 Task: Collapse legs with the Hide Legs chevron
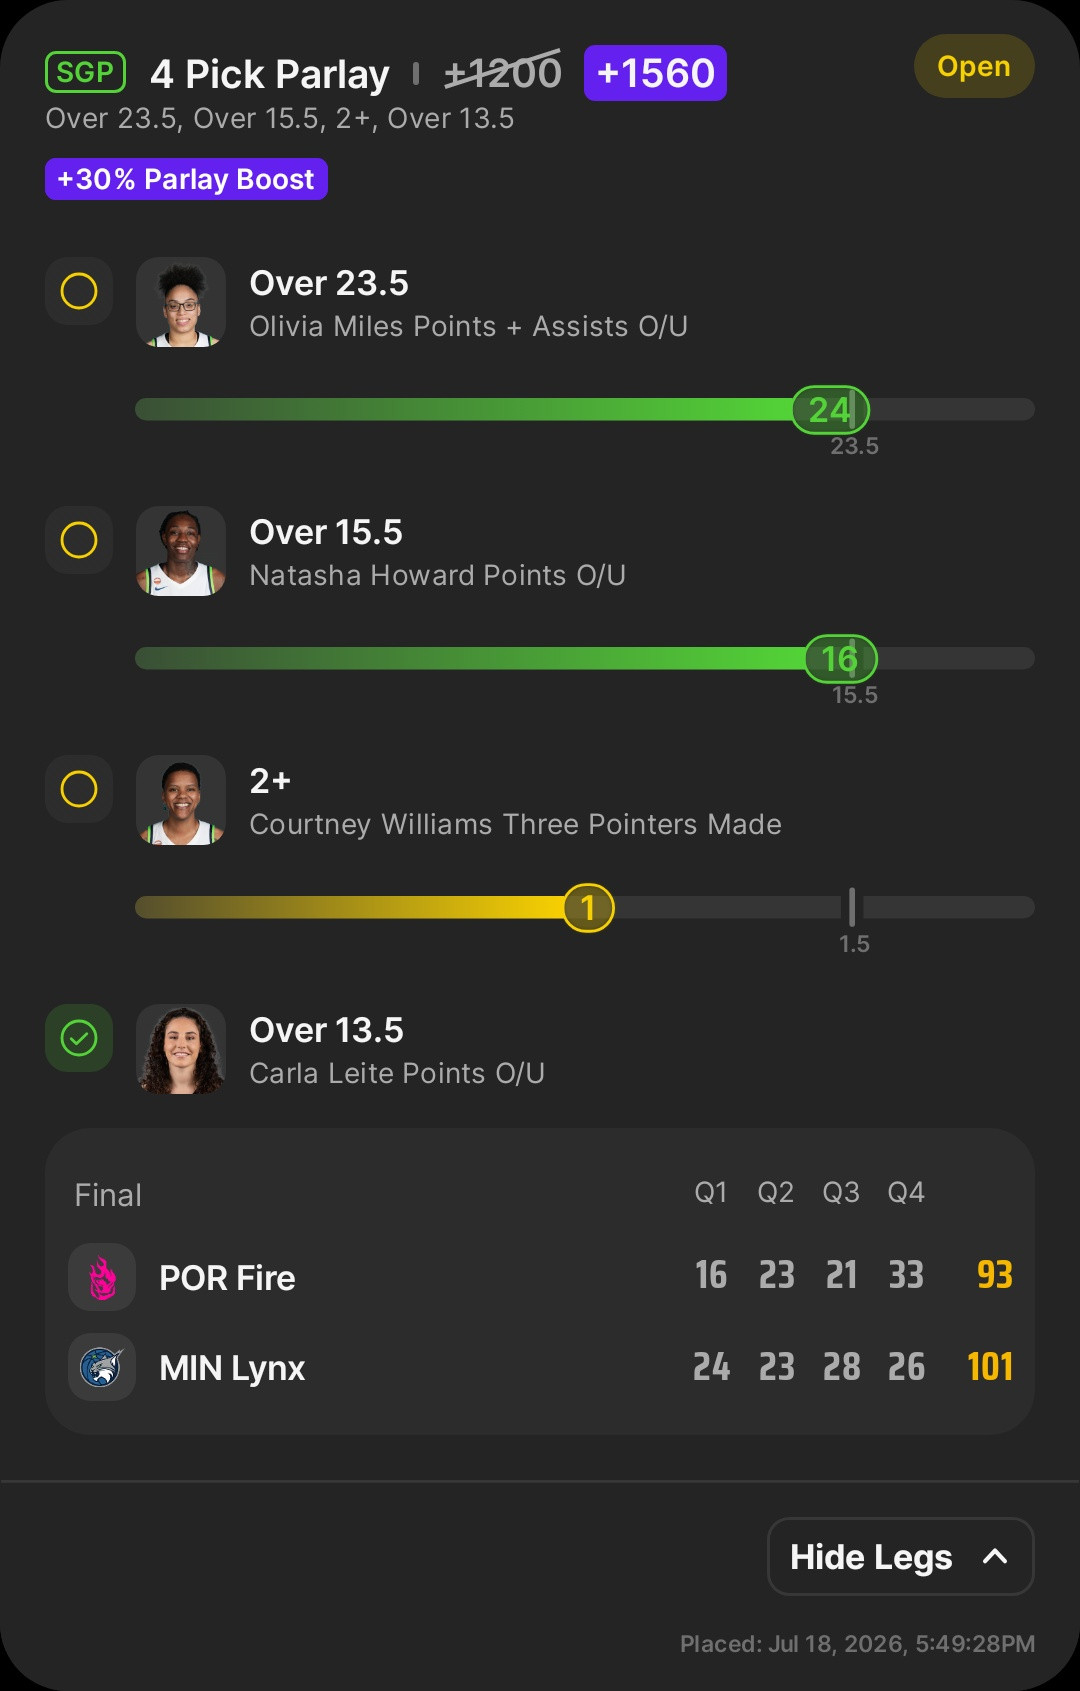coord(995,1556)
